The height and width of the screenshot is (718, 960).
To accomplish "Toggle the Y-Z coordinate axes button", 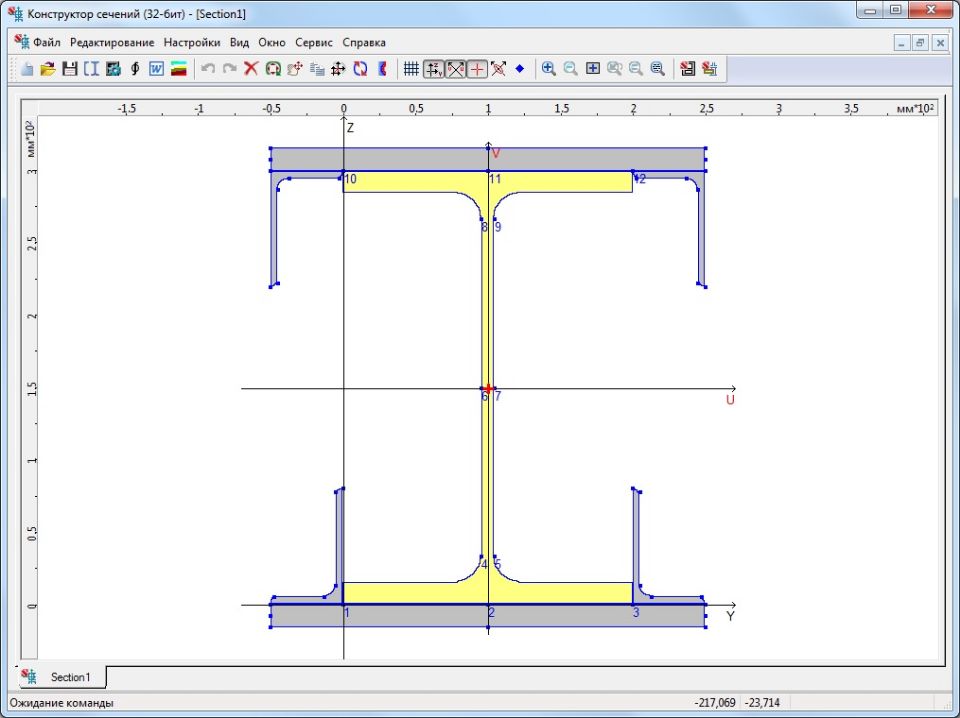I will point(434,69).
